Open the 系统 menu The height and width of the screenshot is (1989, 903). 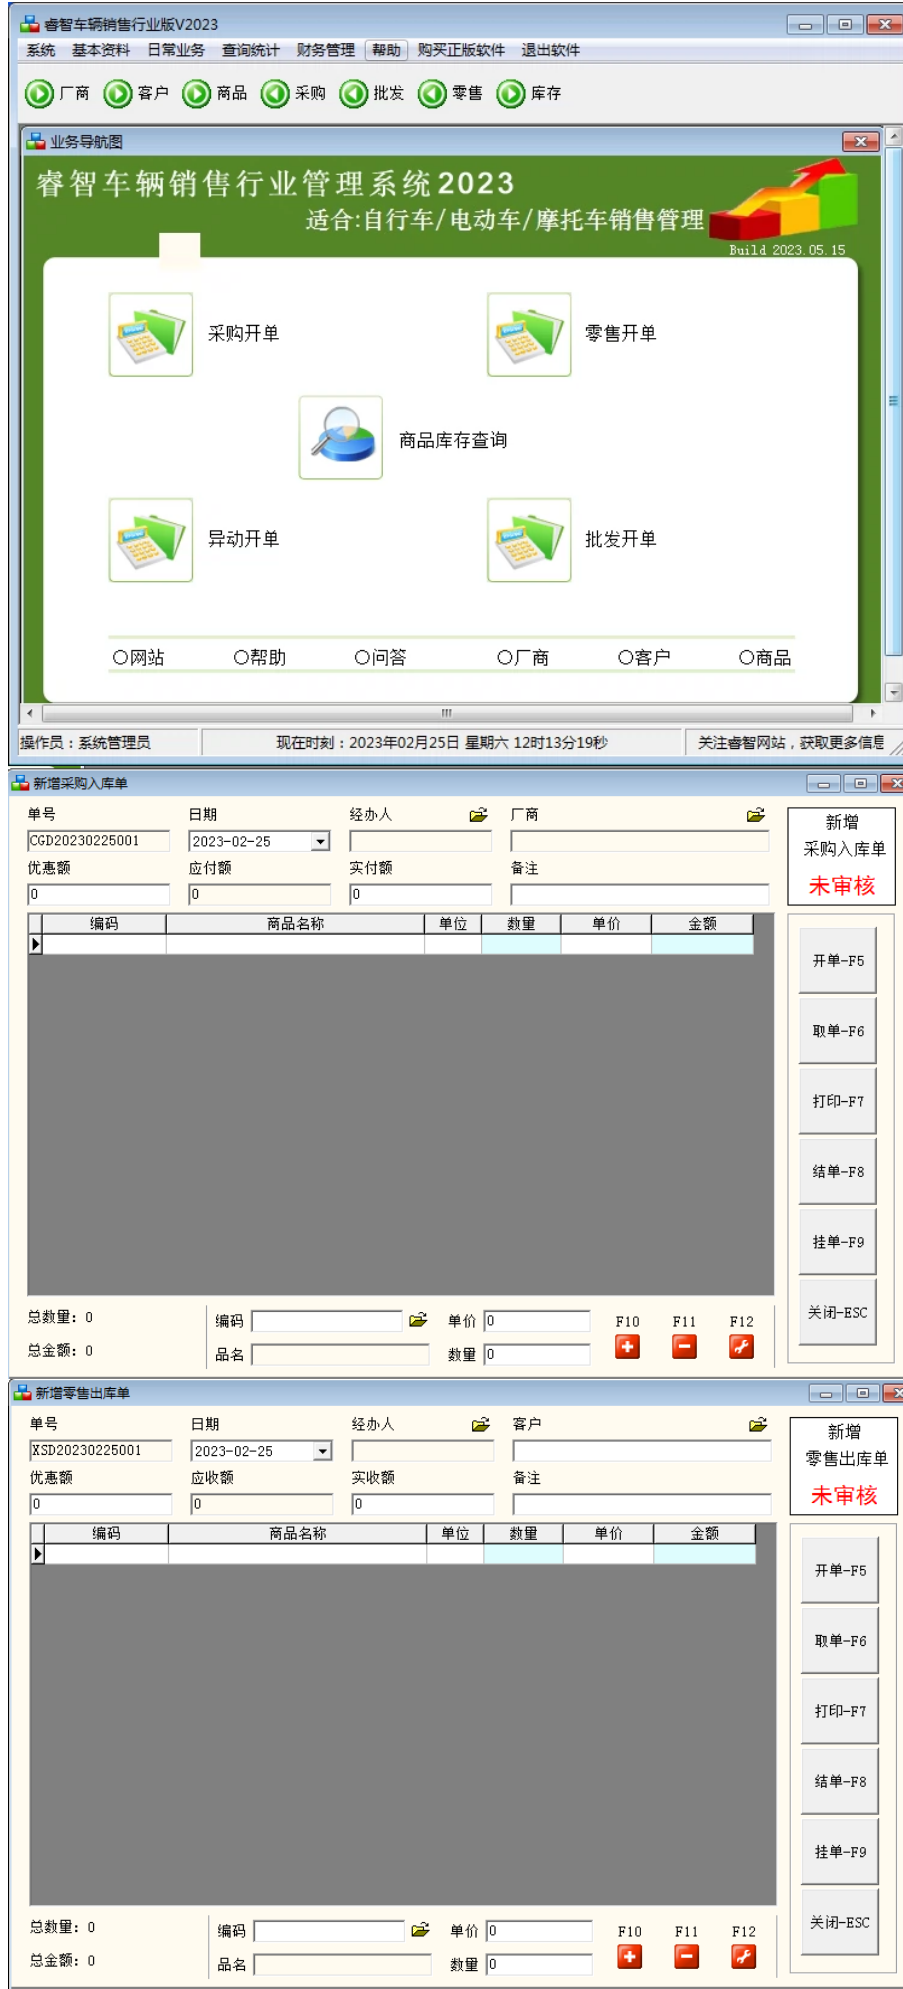[x=41, y=50]
